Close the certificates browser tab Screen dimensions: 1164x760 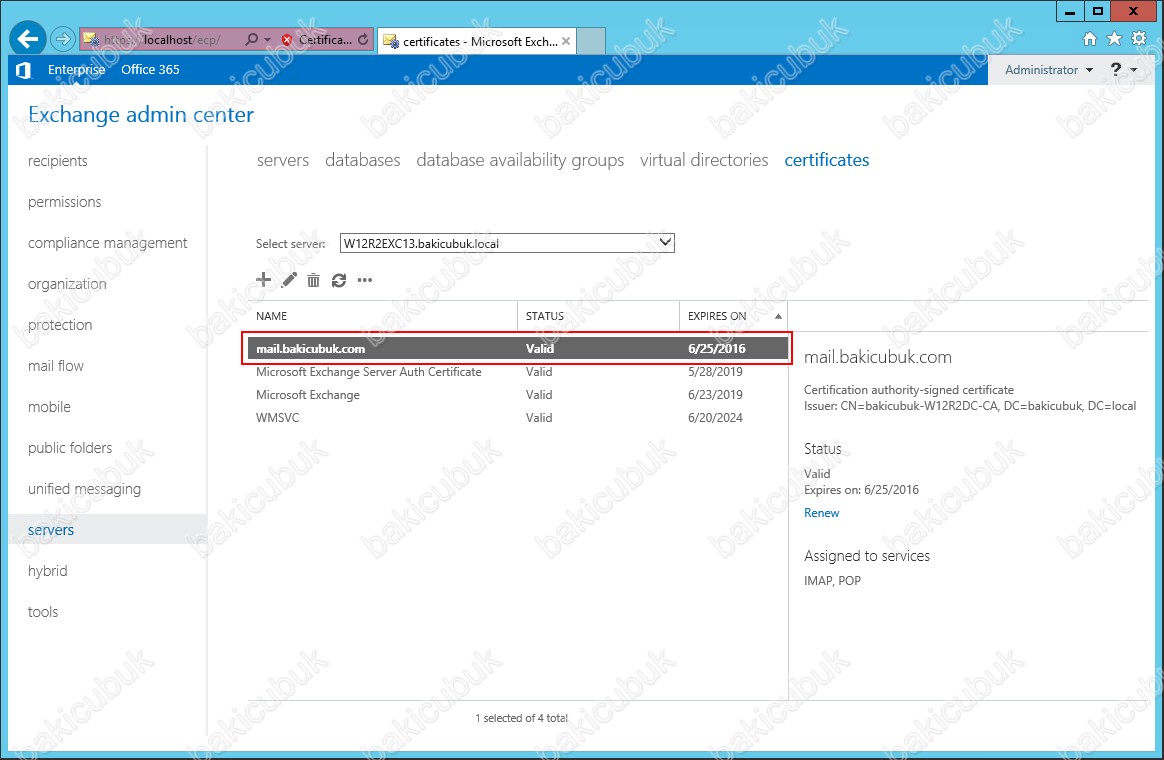(566, 41)
